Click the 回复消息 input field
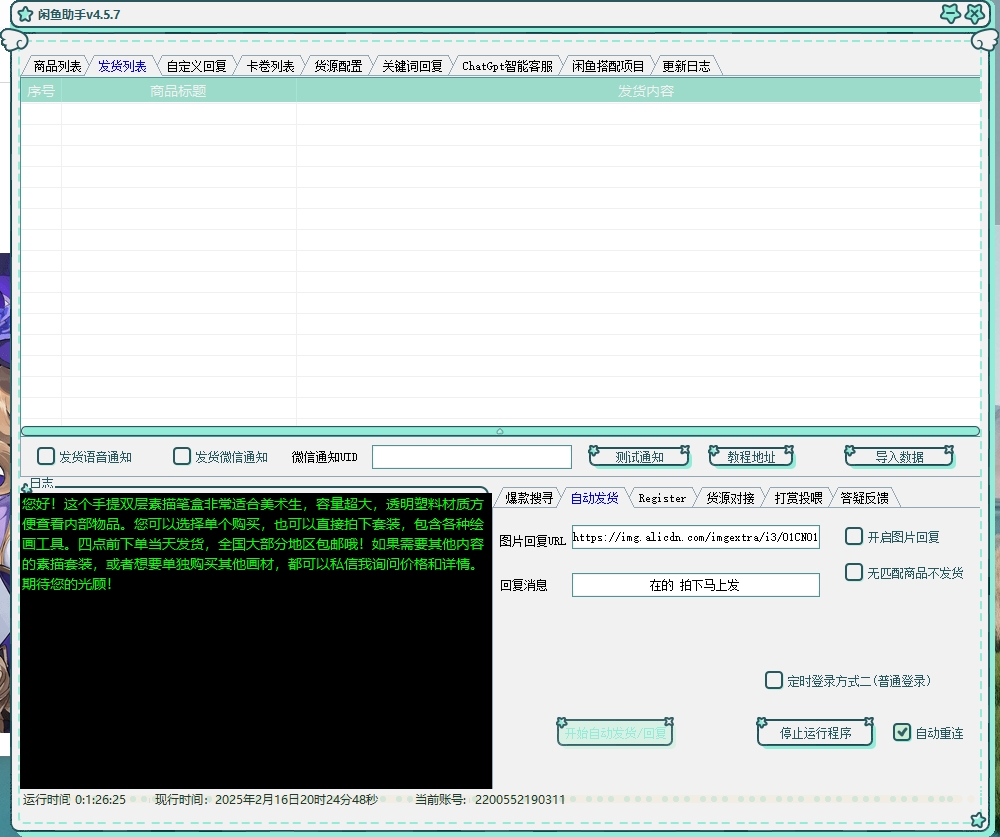1000x837 pixels. 696,585
